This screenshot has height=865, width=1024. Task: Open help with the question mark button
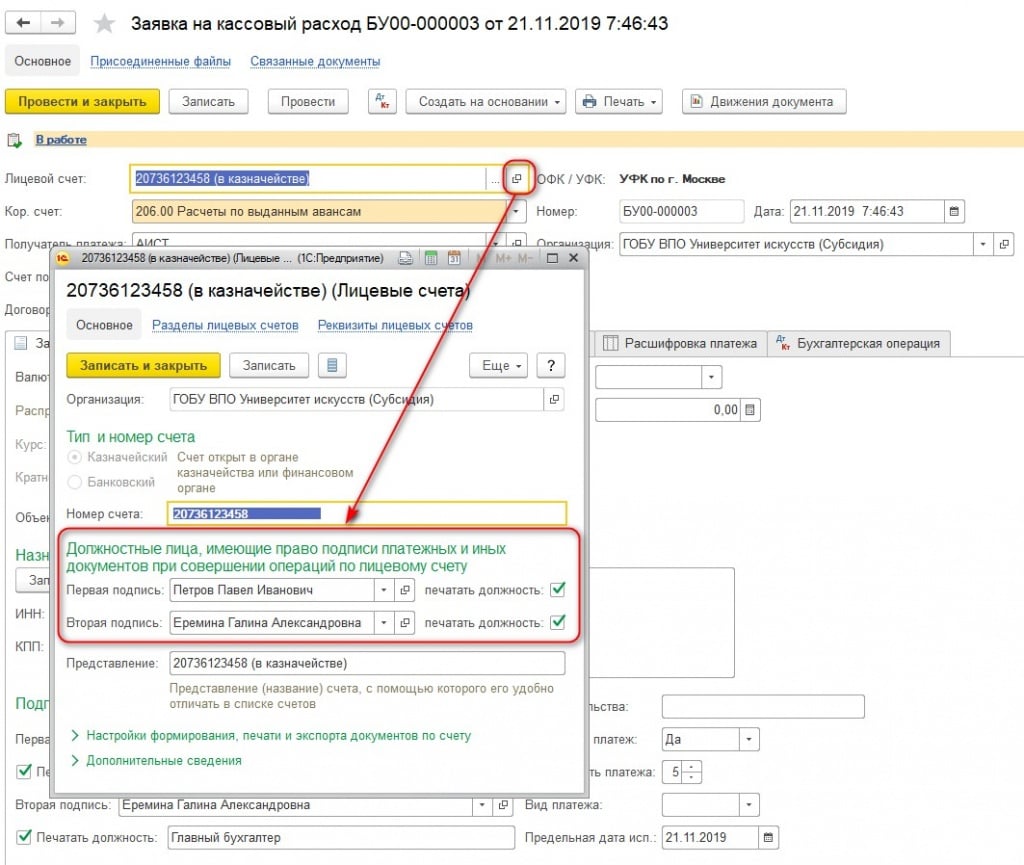click(551, 366)
